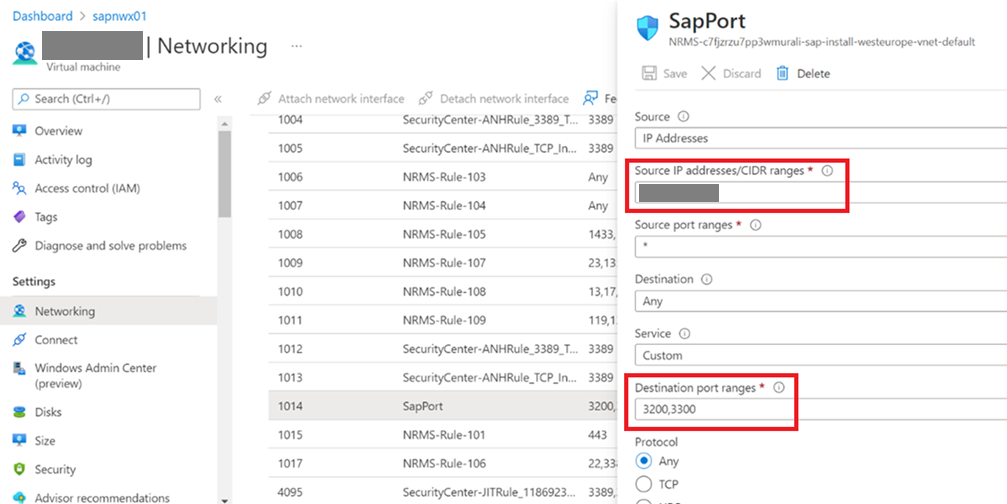Click the Dashboard breadcrumb link
This screenshot has width=1007, height=504.
42,16
